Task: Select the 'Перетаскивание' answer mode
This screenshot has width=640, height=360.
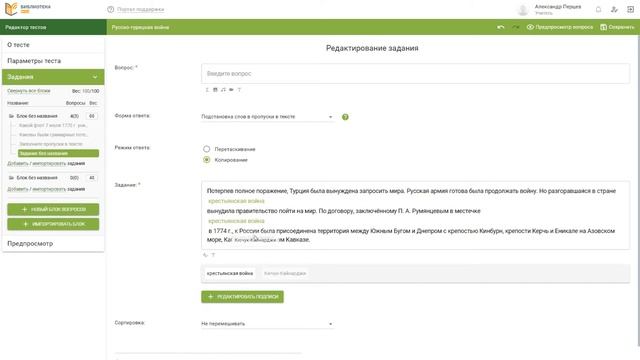Action: (207, 149)
